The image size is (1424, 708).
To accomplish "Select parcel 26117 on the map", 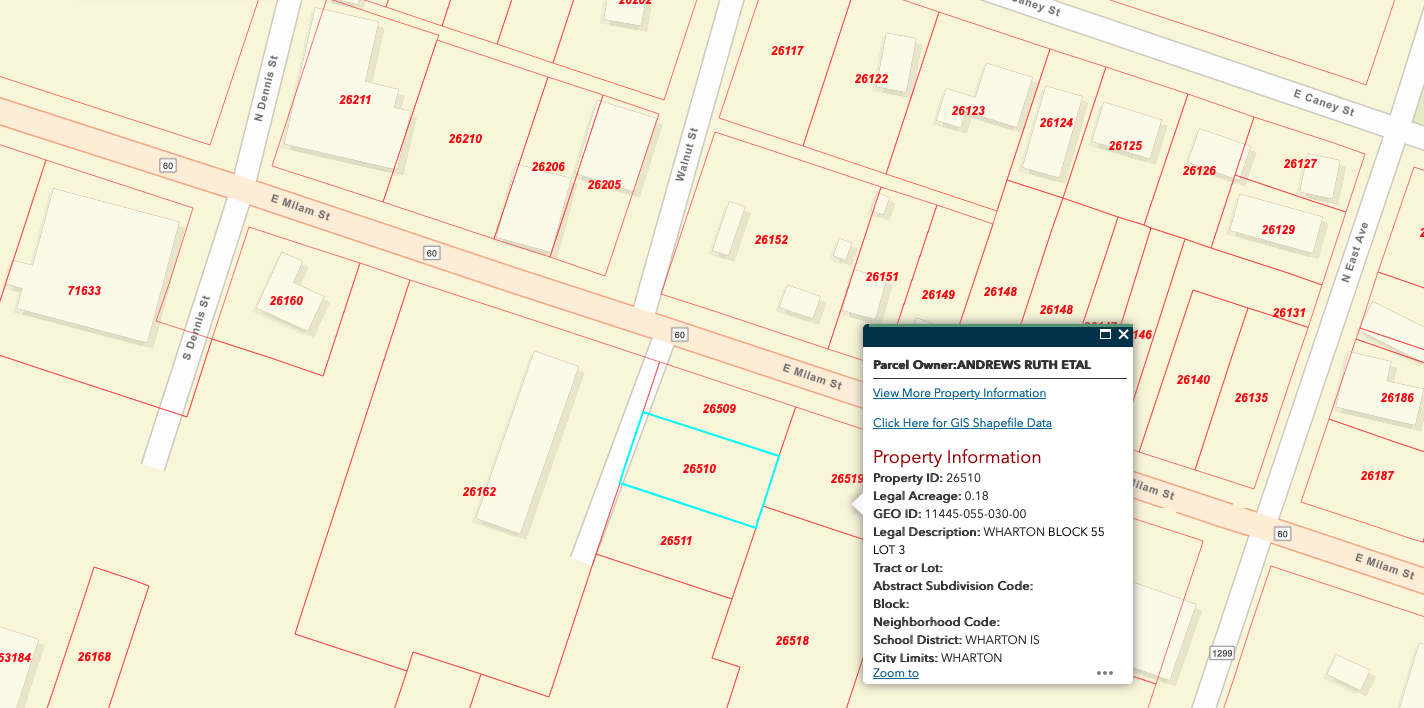I will click(x=787, y=51).
